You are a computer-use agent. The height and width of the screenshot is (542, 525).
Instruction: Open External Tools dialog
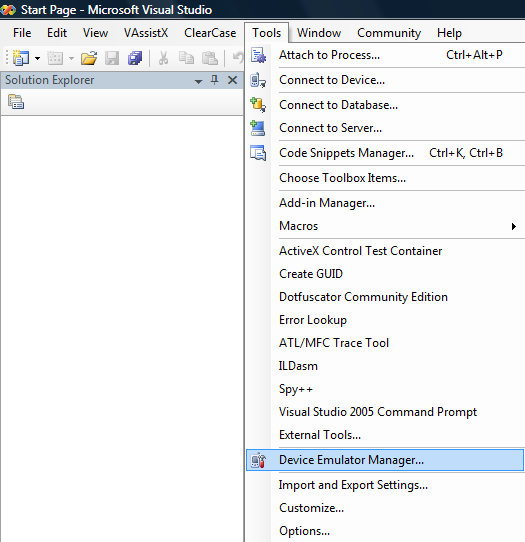point(385,435)
